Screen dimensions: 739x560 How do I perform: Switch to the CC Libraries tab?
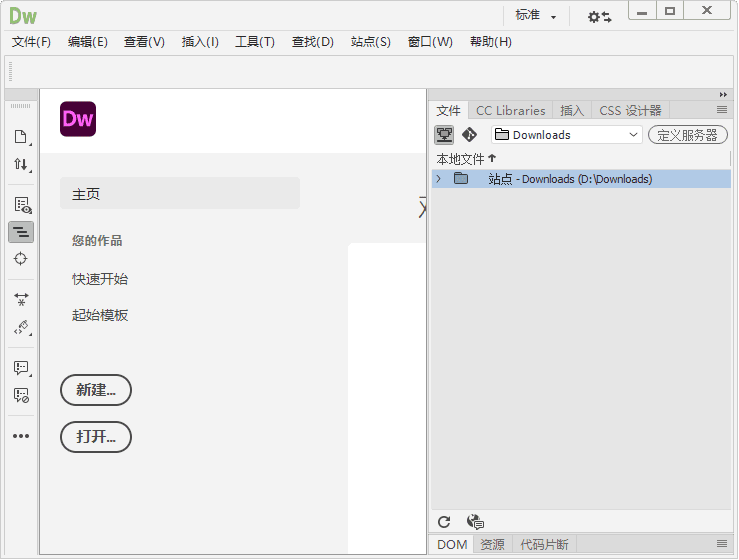(x=510, y=111)
